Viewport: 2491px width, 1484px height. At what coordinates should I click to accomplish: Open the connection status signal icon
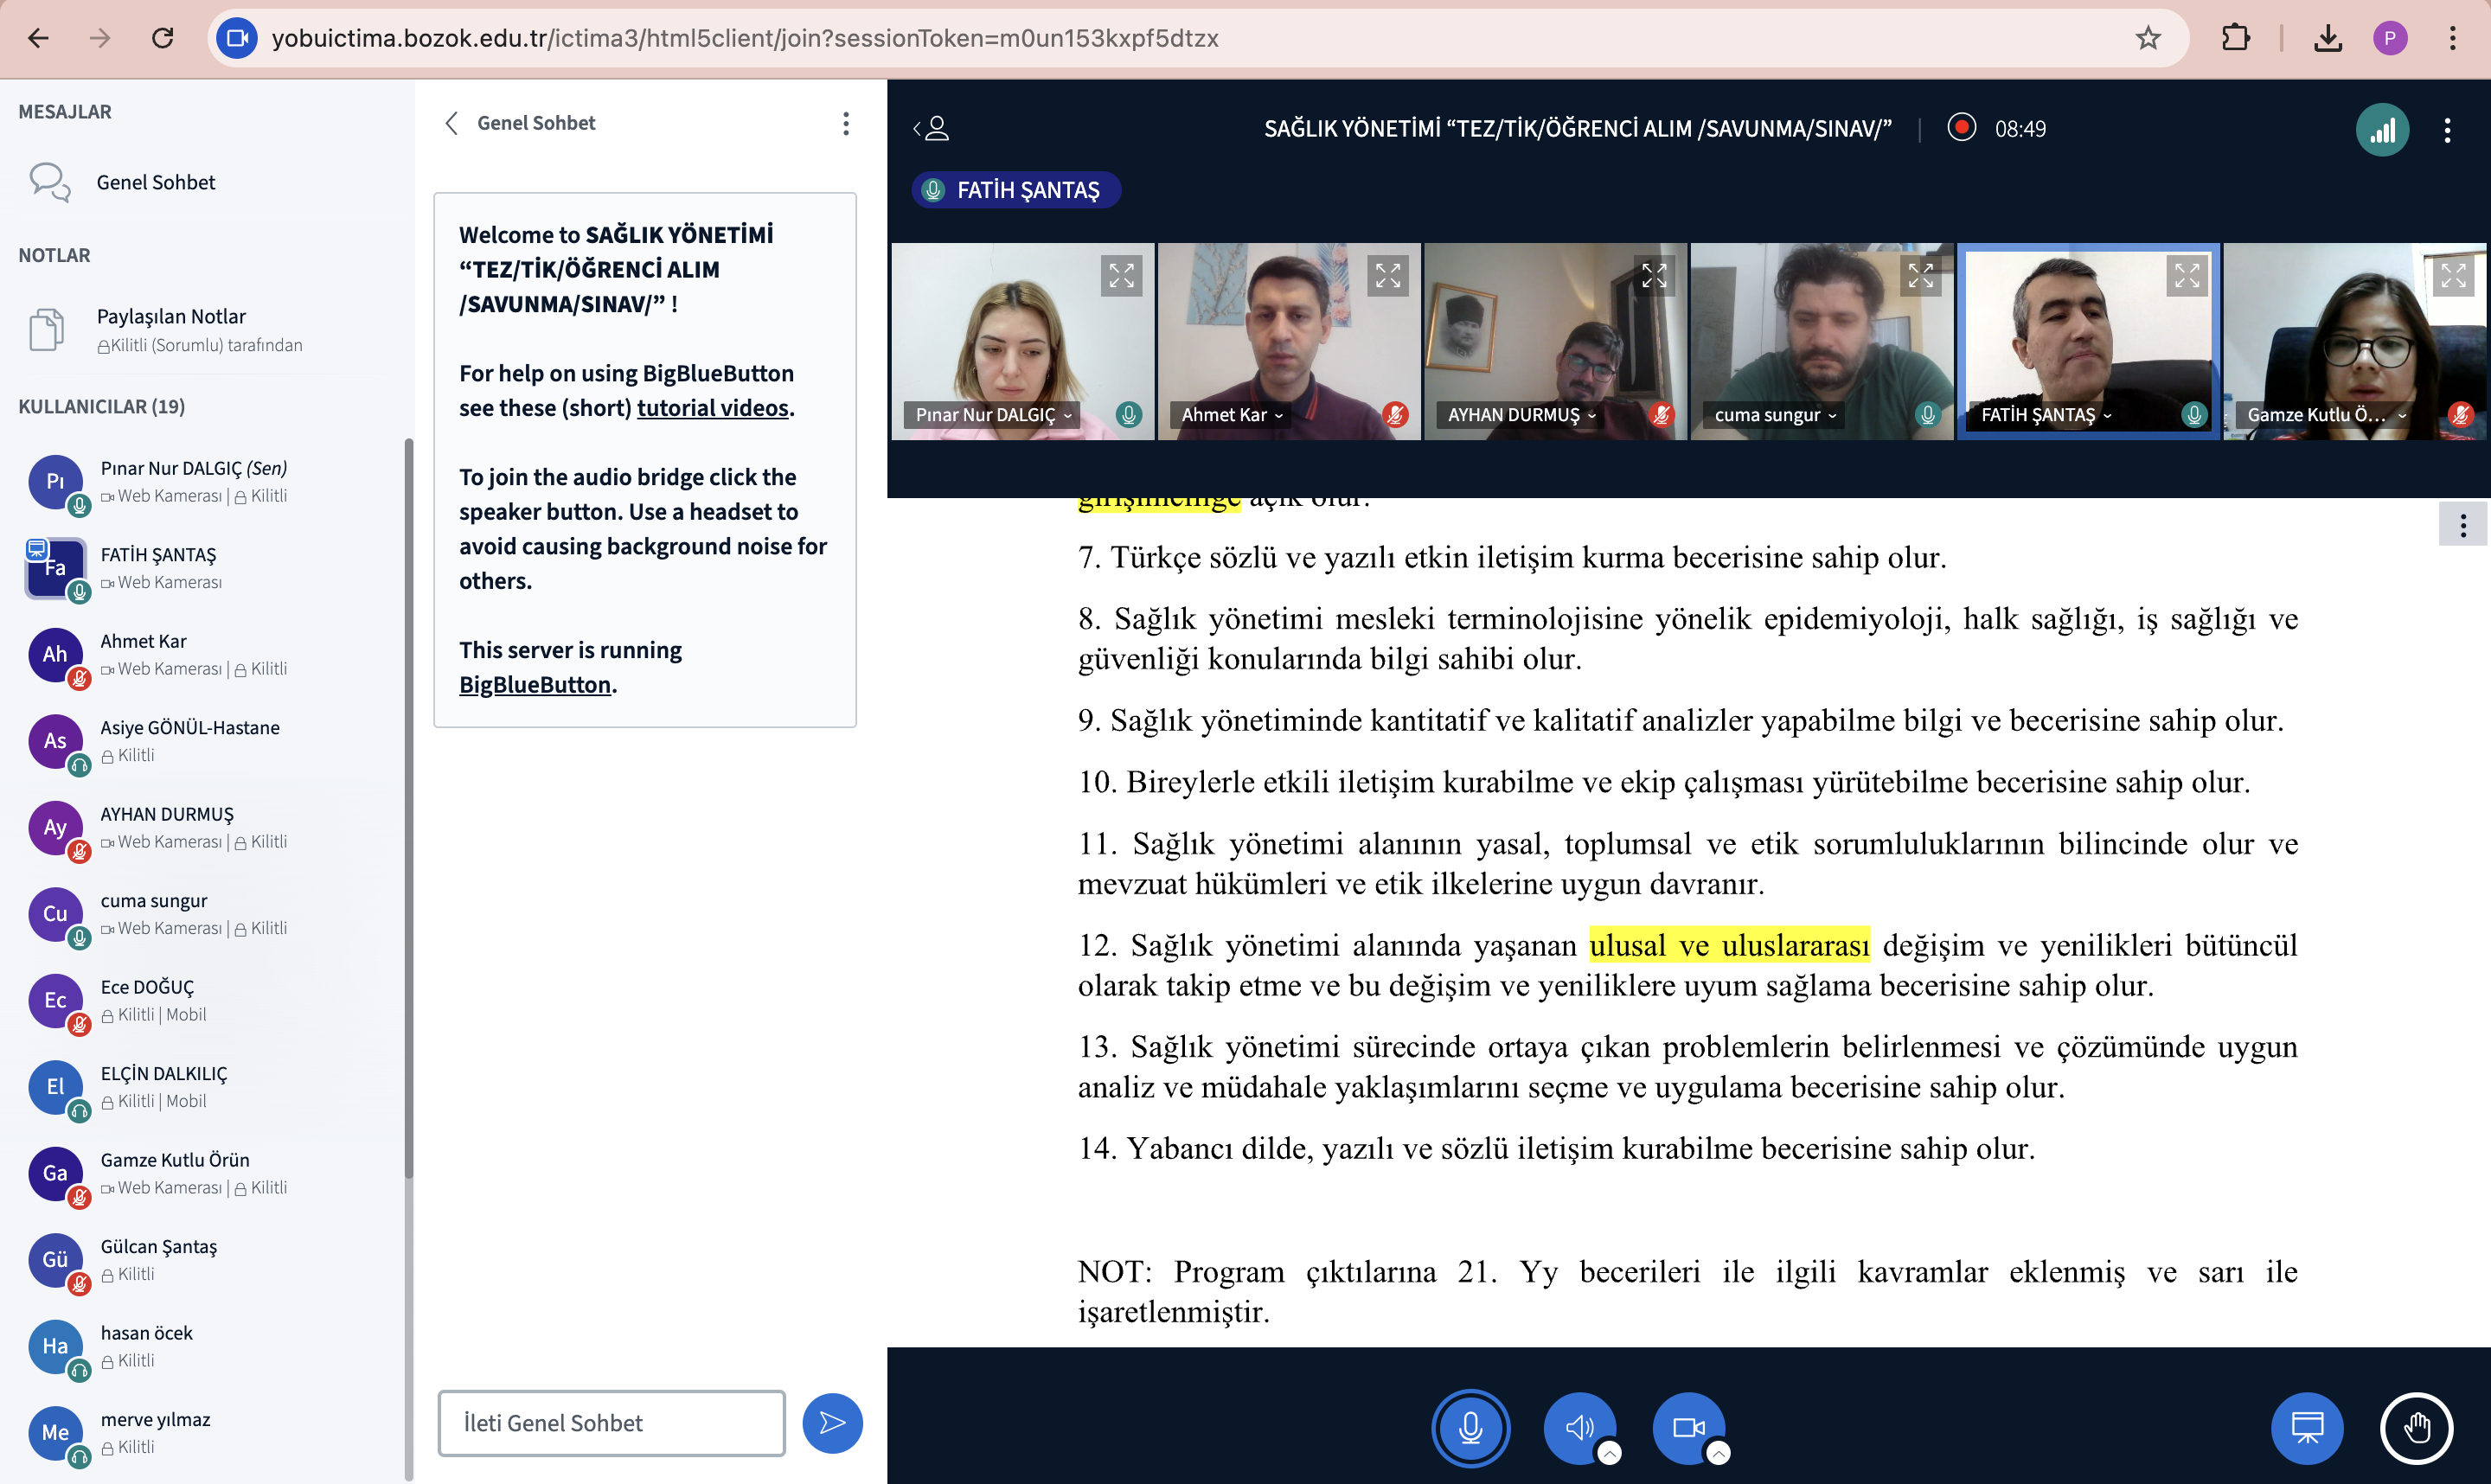point(2382,130)
